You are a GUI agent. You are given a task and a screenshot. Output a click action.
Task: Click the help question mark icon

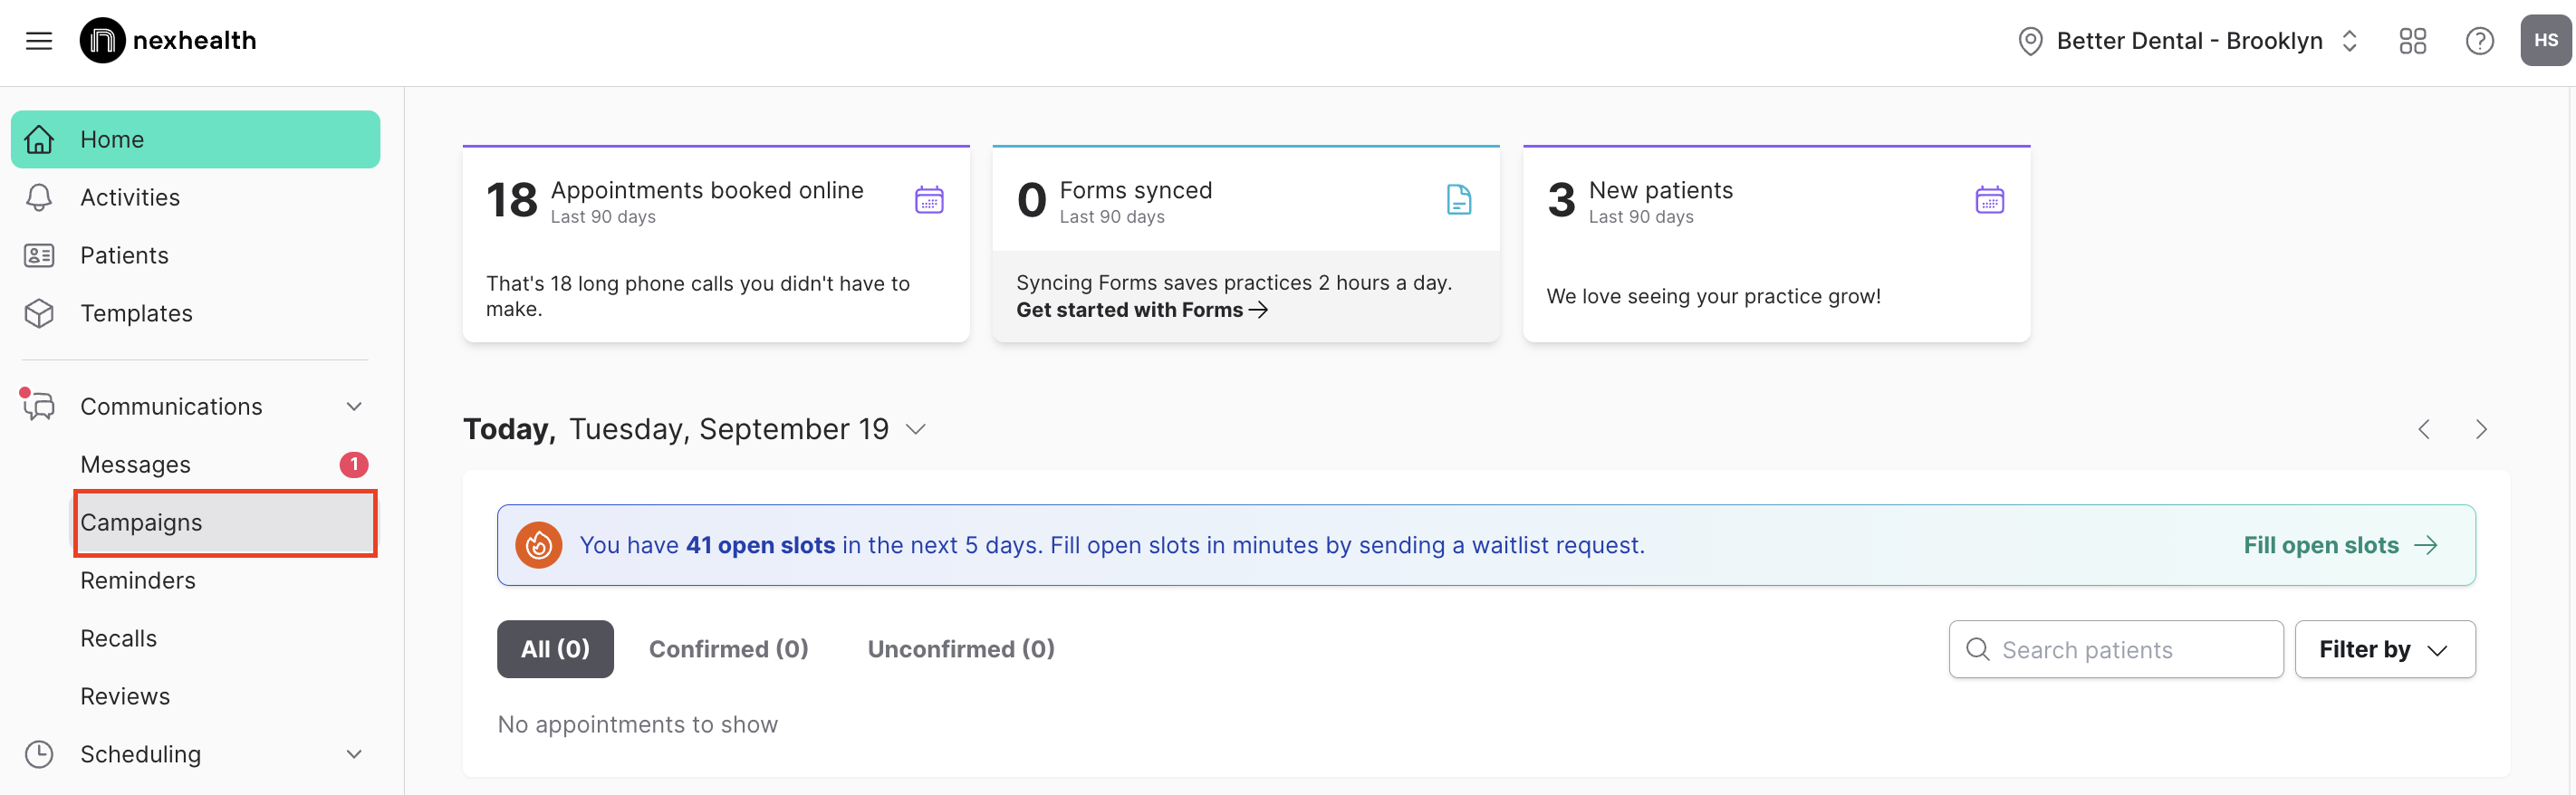(2479, 41)
